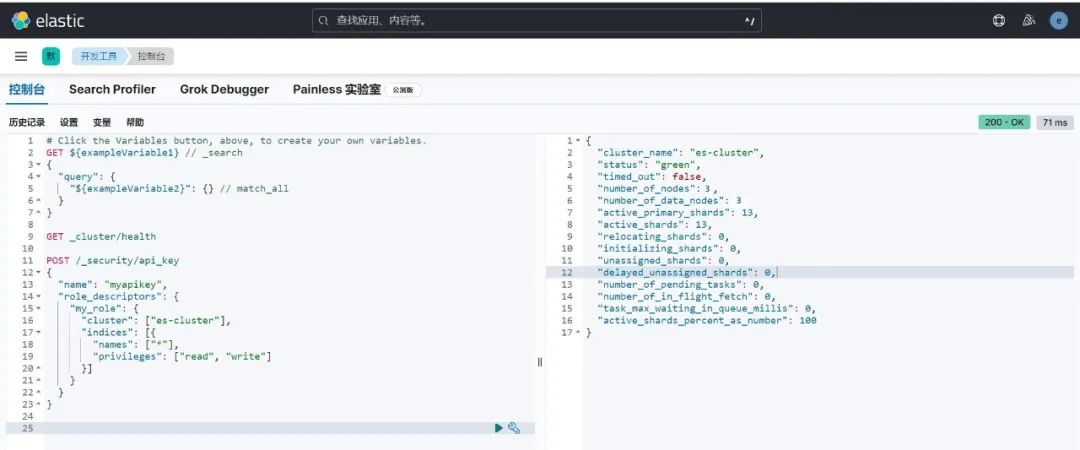Collapse the block at editor line 3
Image resolution: width=1080 pixels, height=450 pixels.
click(x=39, y=165)
